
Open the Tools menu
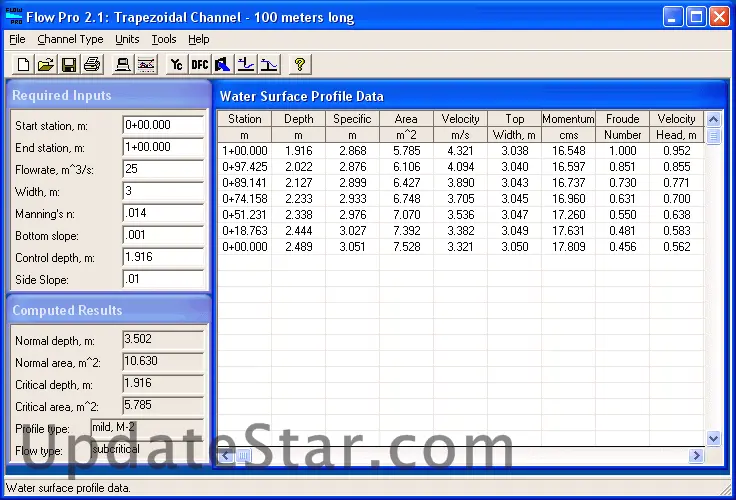point(164,39)
